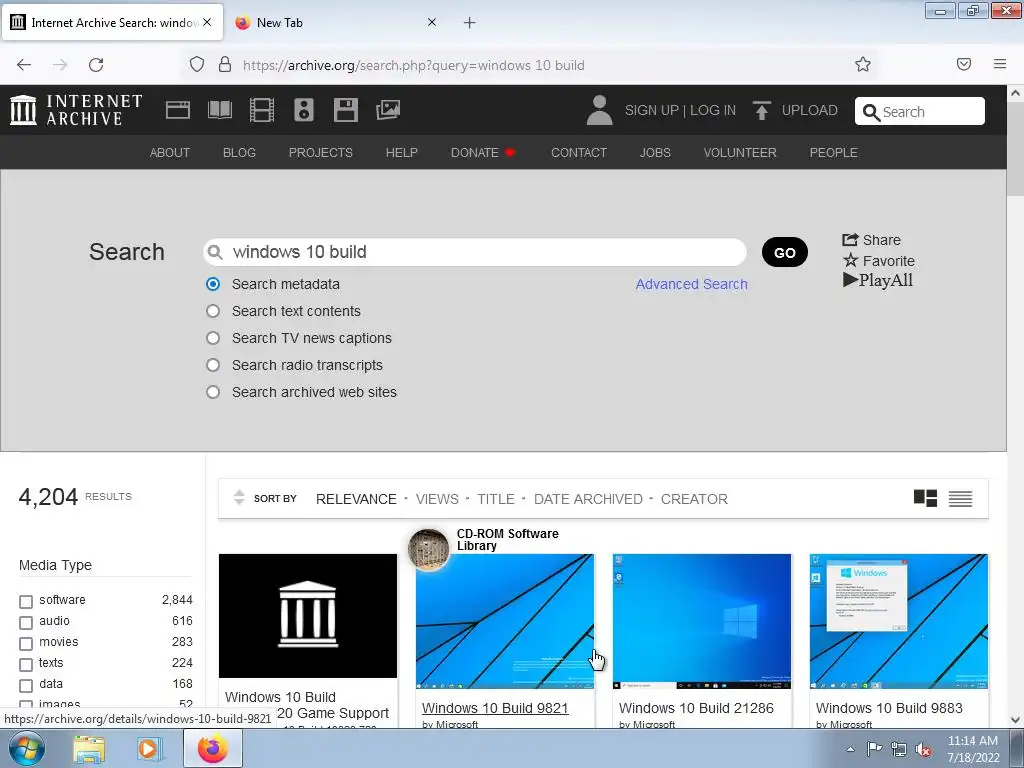Click the muted volume tray icon
Viewport: 1024px width, 768px height.
pos(923,749)
